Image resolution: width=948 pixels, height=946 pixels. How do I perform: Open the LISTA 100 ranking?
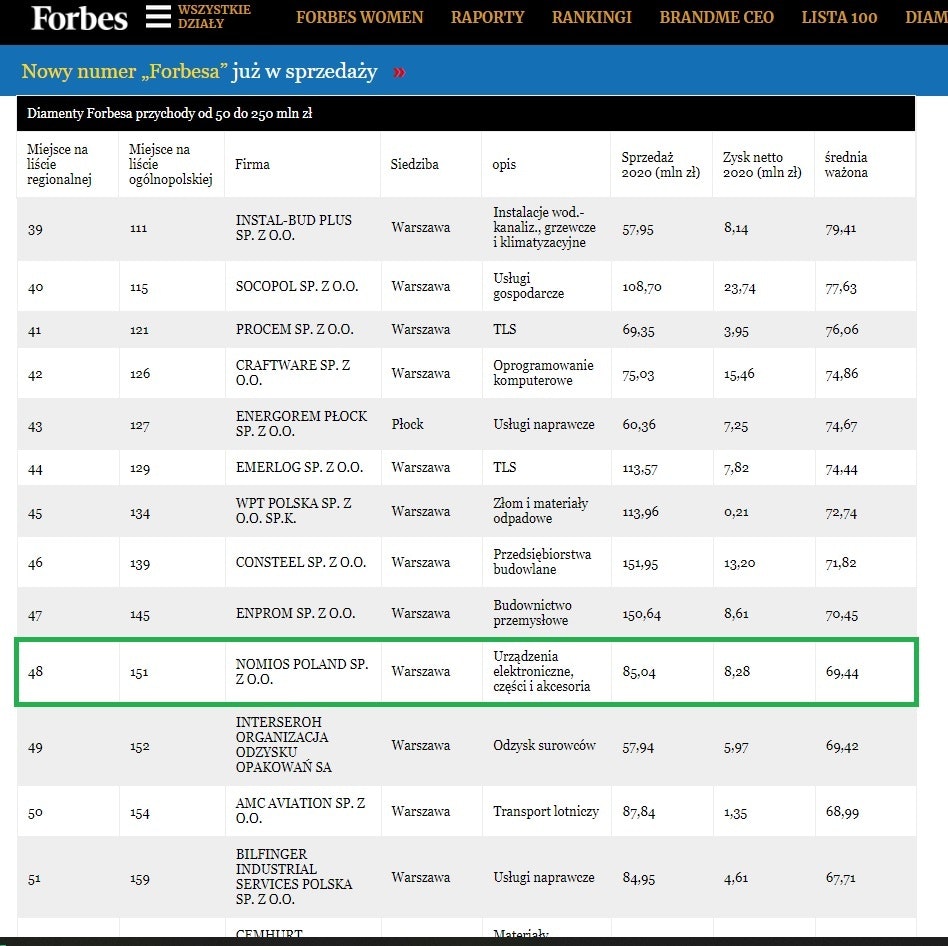839,17
